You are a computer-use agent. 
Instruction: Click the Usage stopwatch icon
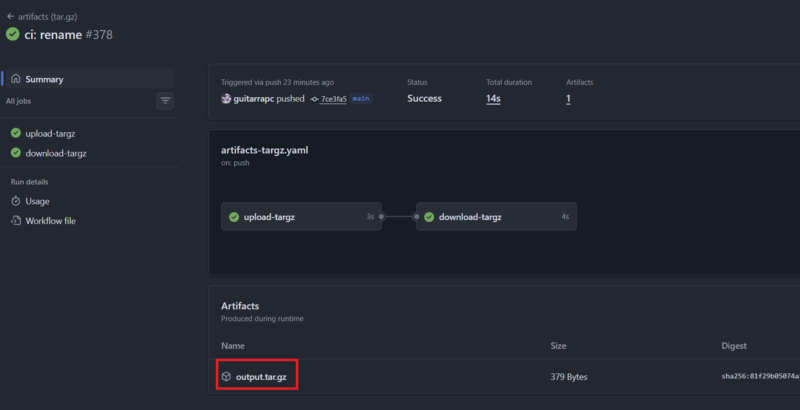(x=16, y=201)
